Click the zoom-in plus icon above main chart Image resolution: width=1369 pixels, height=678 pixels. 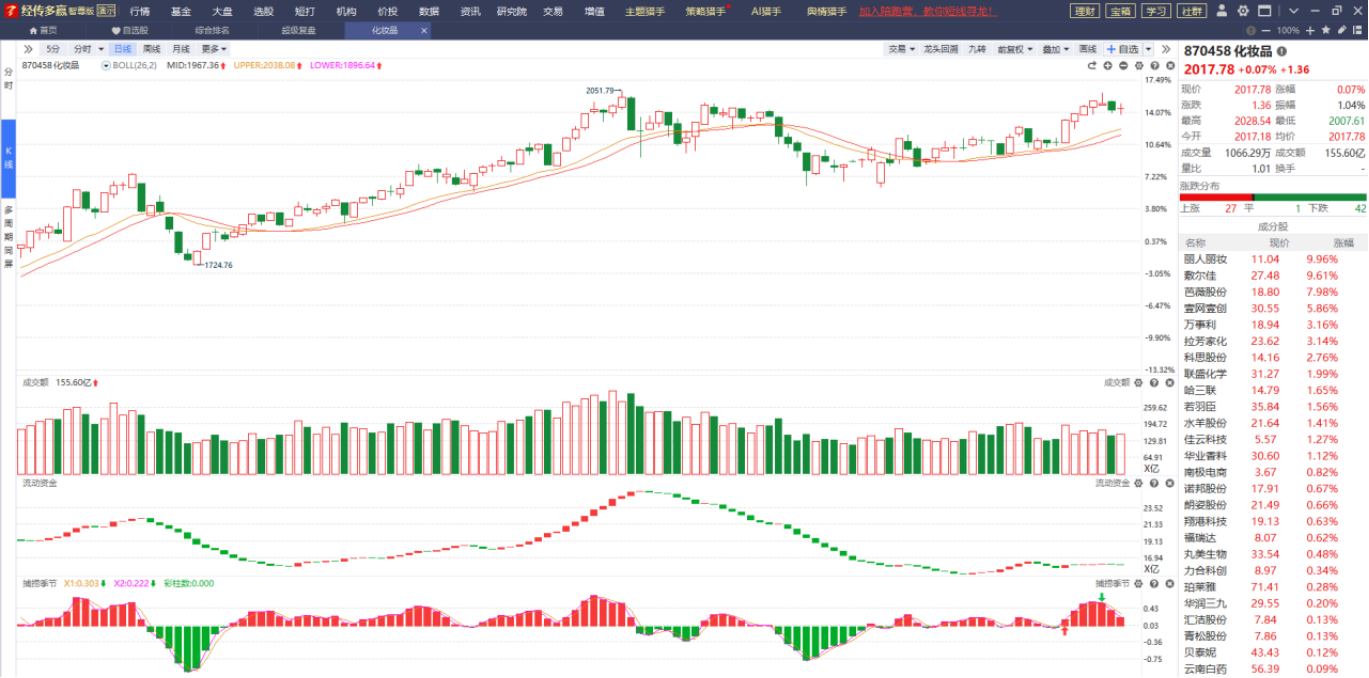click(1108, 65)
